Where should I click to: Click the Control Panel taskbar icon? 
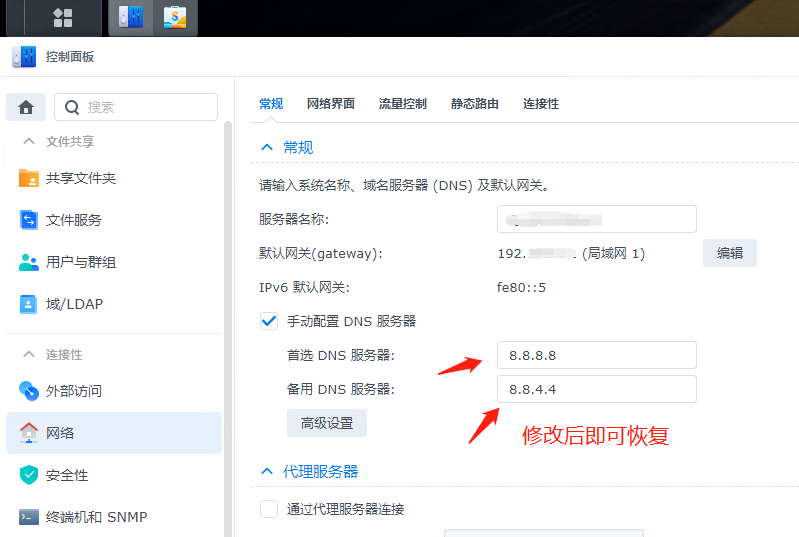pyautogui.click(x=130, y=17)
